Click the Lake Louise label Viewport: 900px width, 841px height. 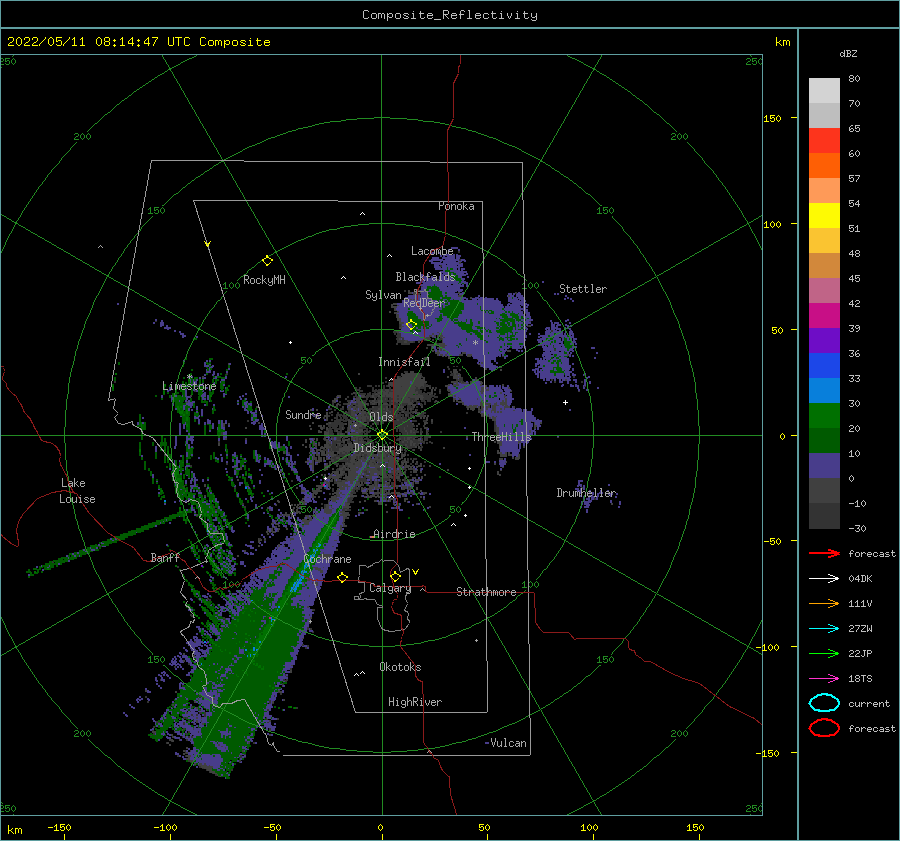[x=77, y=491]
